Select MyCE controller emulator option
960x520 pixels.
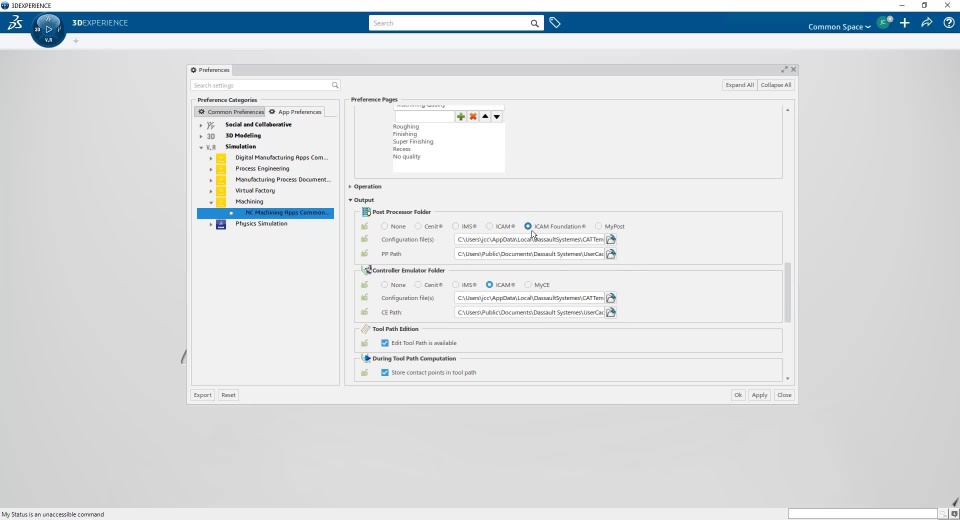[x=528, y=285]
